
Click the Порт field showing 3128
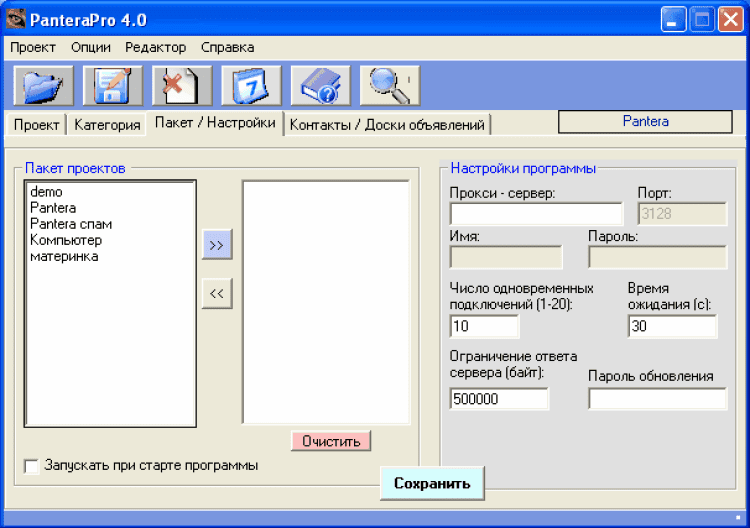coord(682,214)
